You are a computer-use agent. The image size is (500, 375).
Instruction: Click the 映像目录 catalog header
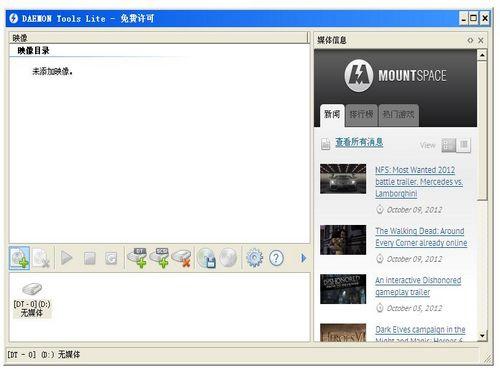pos(33,51)
